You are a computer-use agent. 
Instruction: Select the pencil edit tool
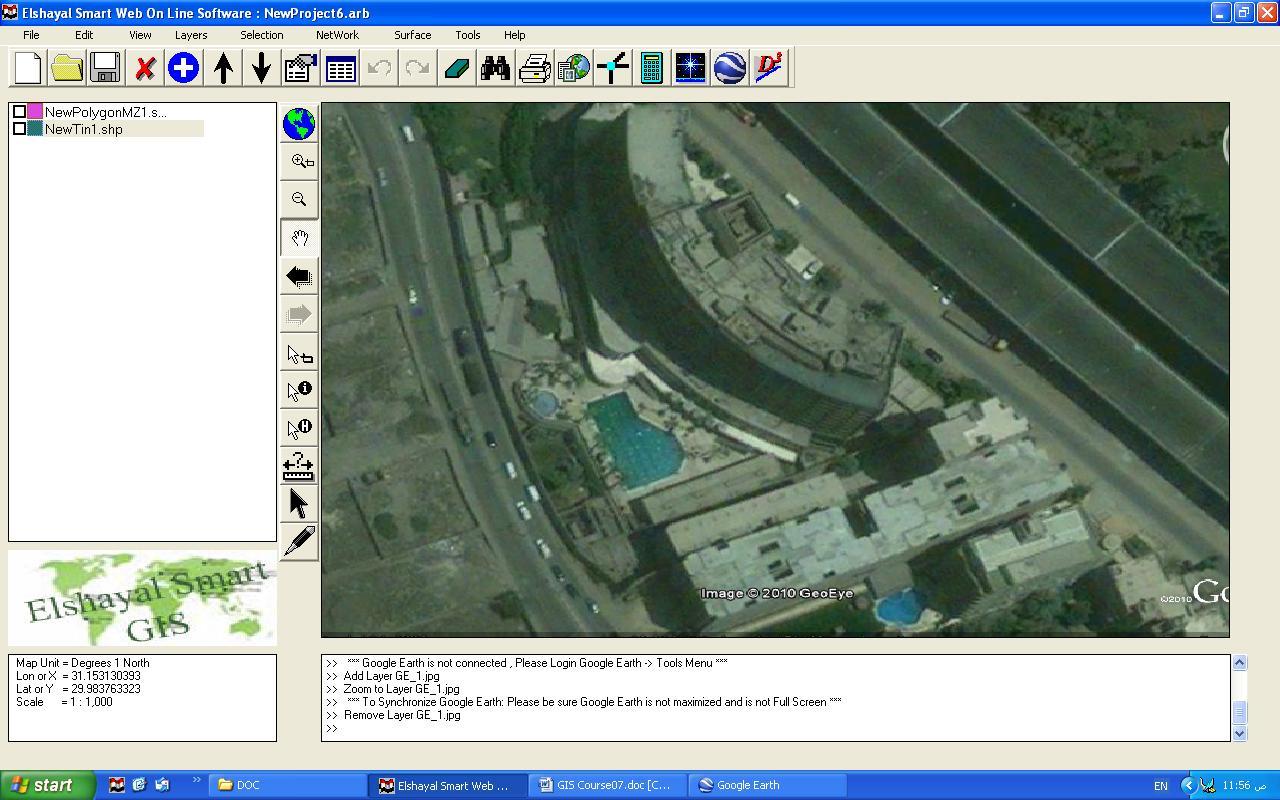[299, 542]
